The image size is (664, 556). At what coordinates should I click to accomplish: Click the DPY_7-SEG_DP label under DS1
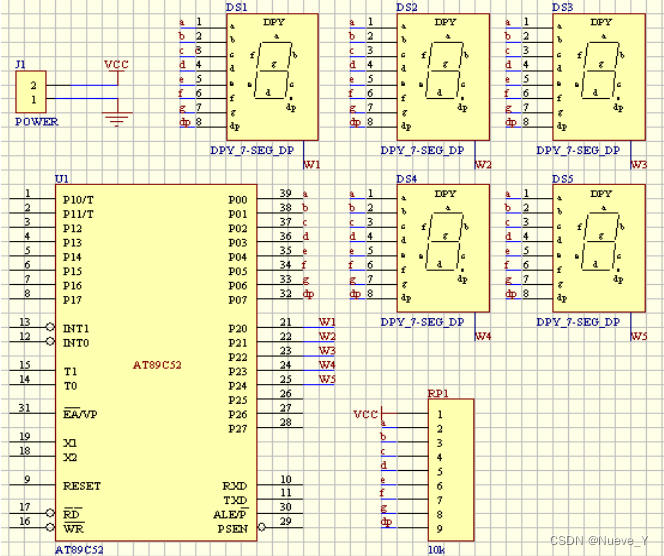point(252,150)
